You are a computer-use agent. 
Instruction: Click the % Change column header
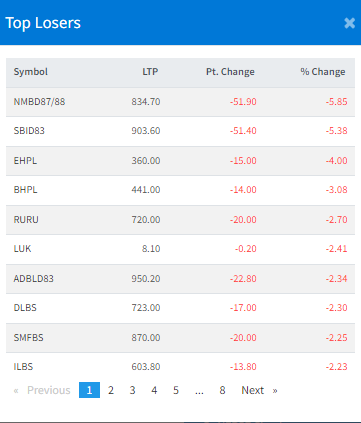coord(323,72)
